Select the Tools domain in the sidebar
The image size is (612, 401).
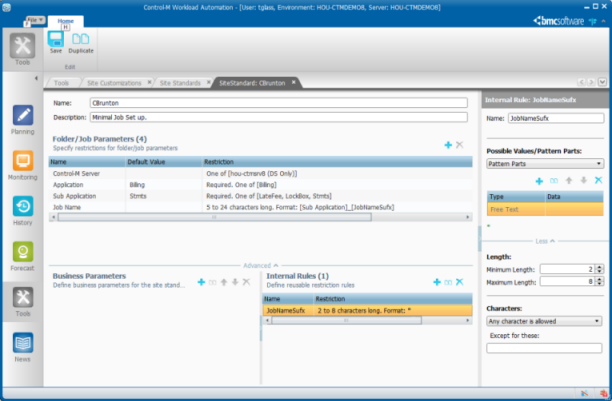pos(23,298)
